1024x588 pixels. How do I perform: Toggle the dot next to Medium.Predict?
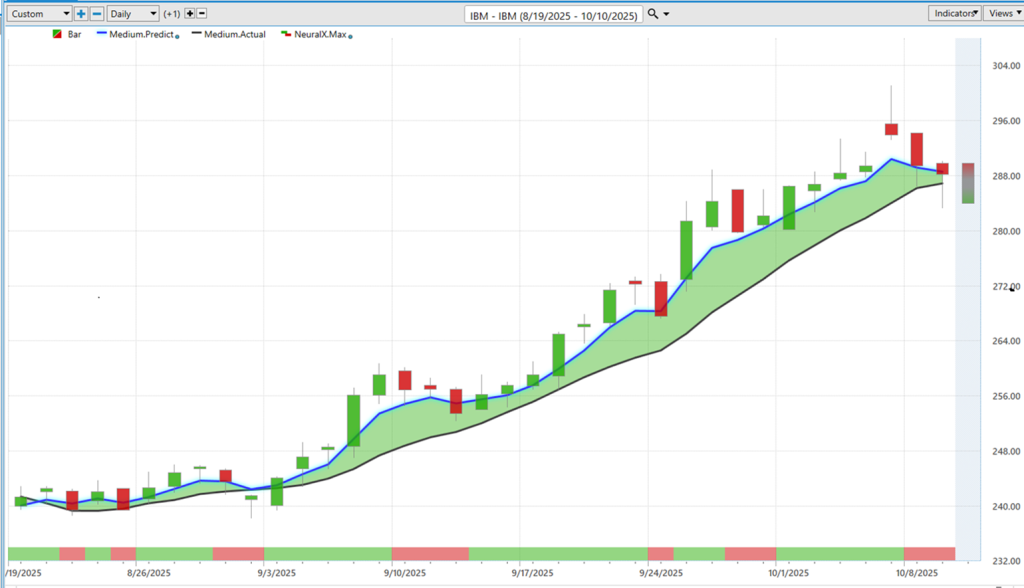tap(177, 36)
